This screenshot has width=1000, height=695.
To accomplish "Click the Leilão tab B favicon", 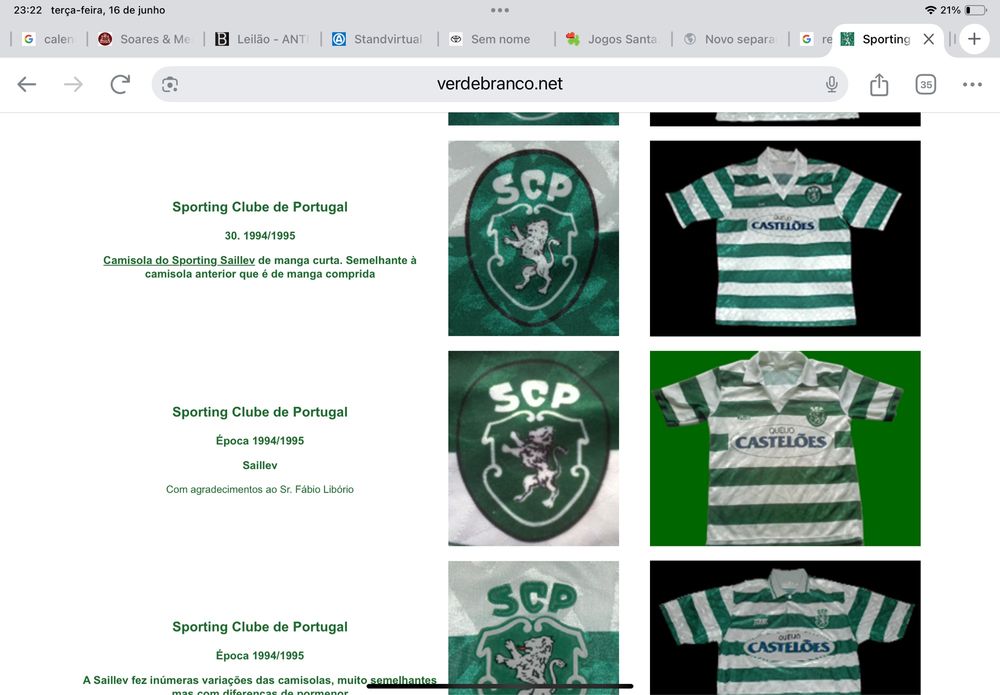I will tap(222, 39).
